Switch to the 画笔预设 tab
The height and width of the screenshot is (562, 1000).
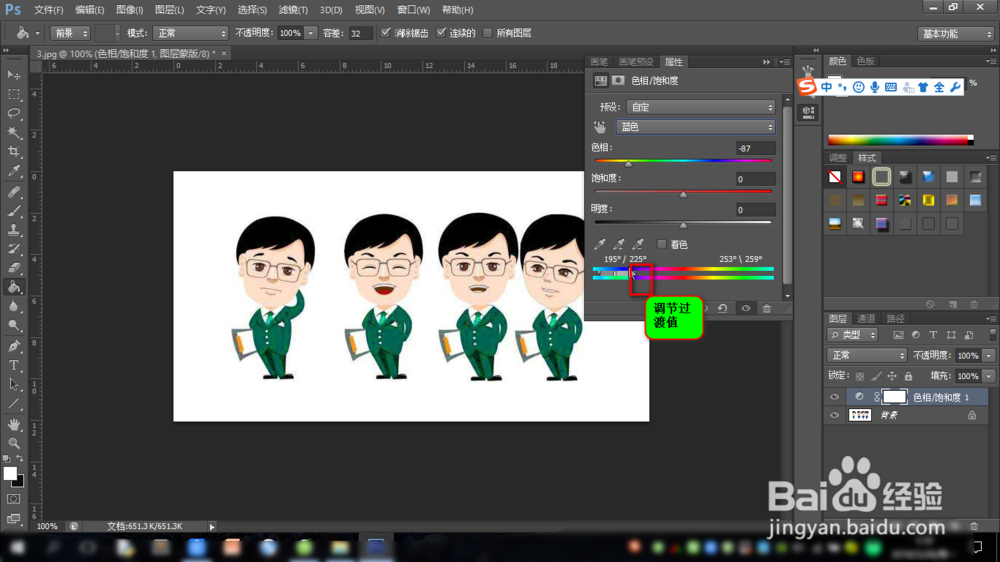click(x=636, y=62)
